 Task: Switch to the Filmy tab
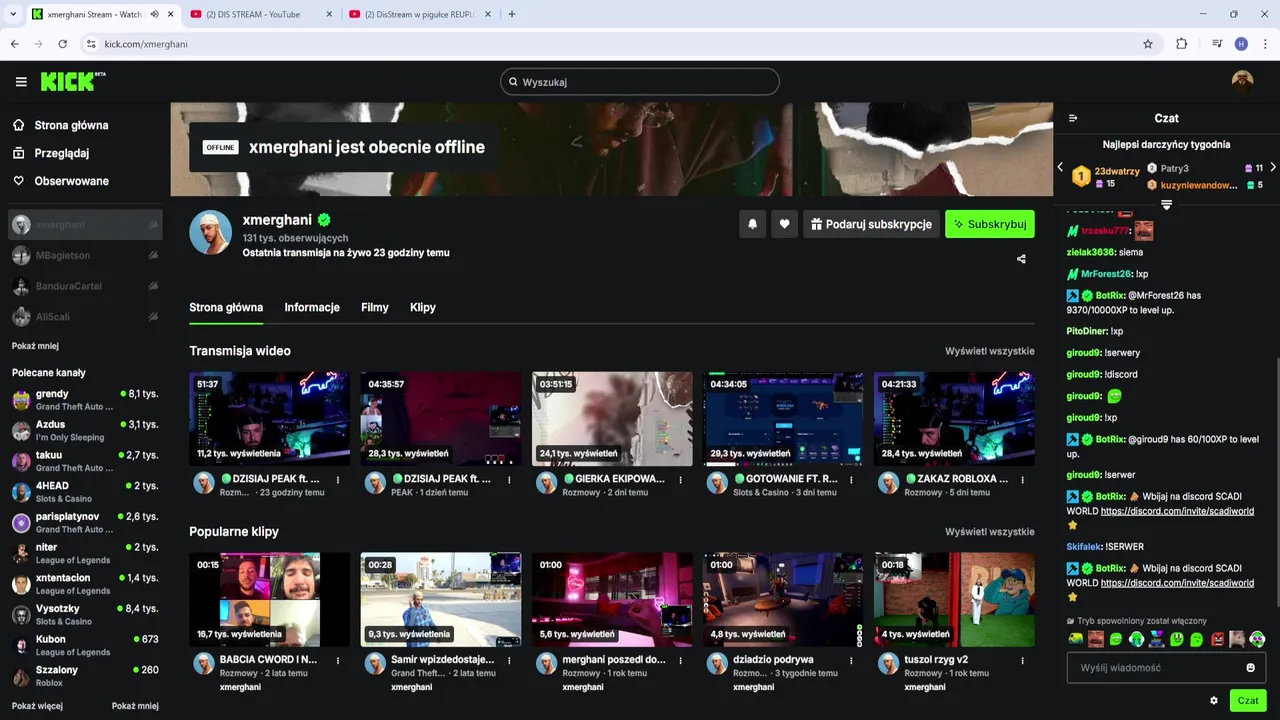(375, 307)
